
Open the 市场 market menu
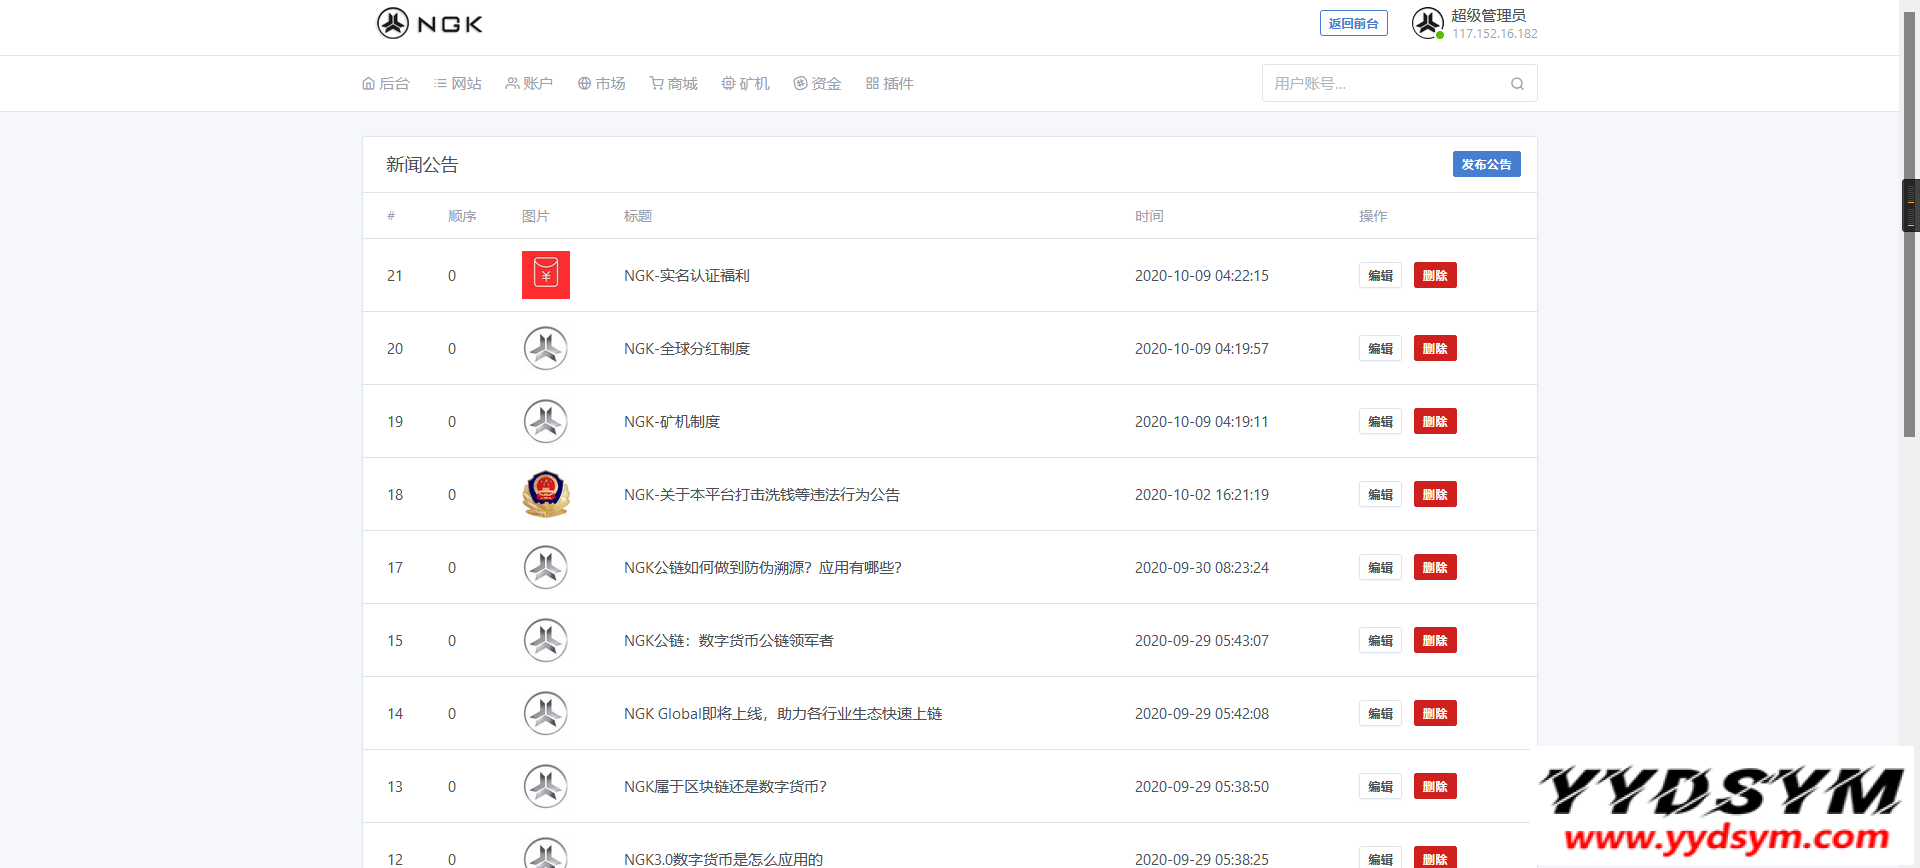pos(601,84)
